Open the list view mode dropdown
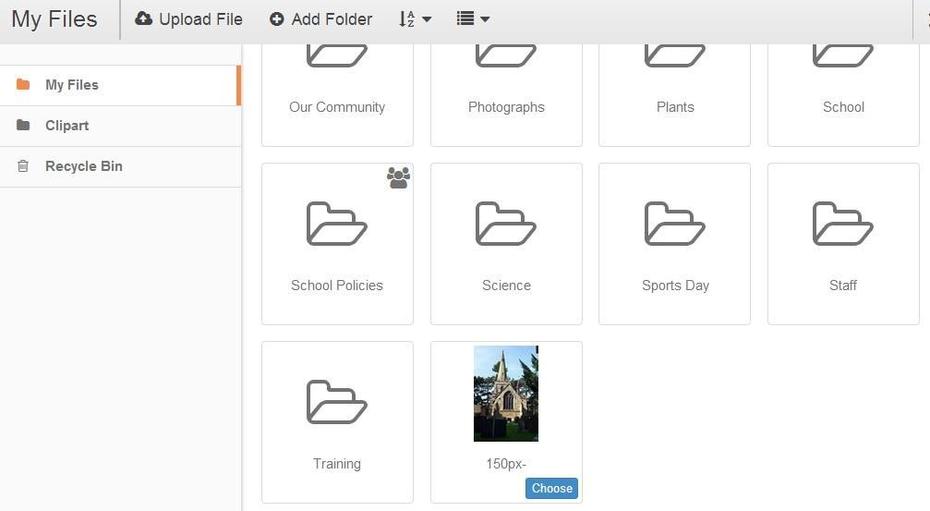This screenshot has width=930, height=511. tap(473, 19)
